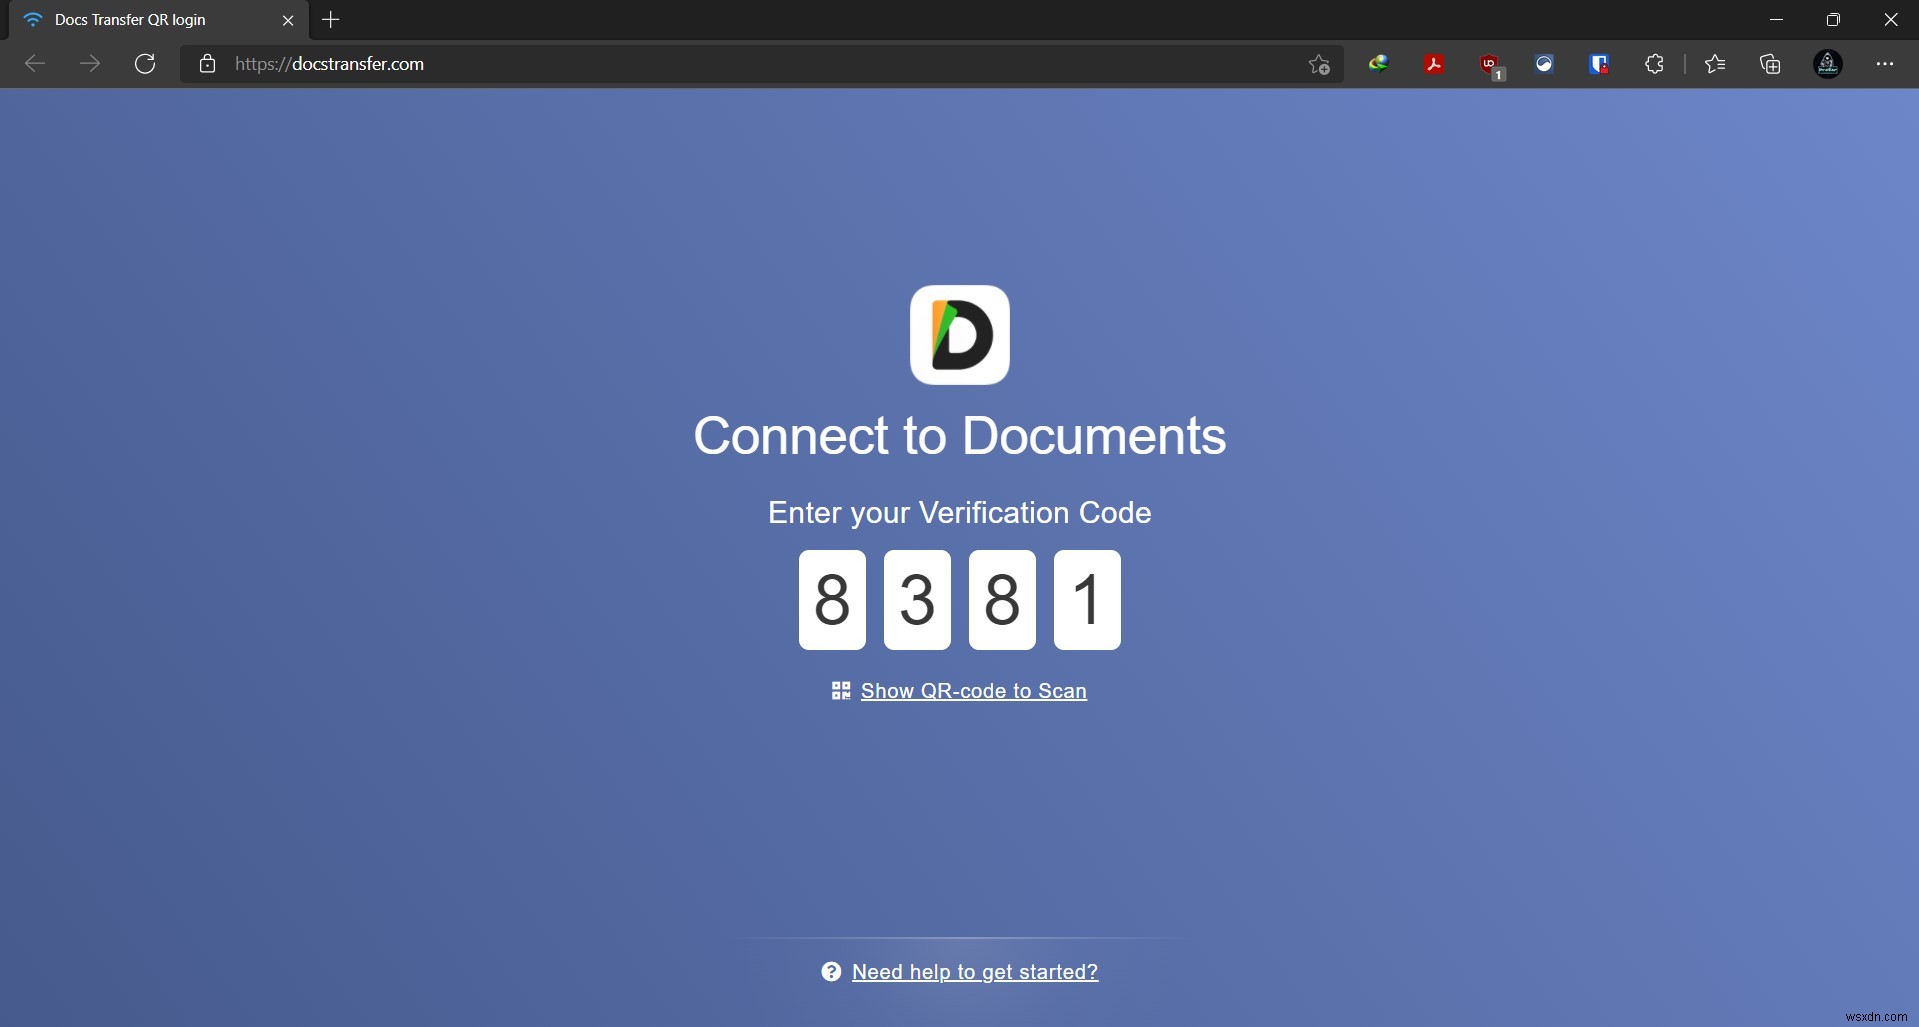Click Need help to get started link
The image size is (1919, 1027).
[974, 971]
